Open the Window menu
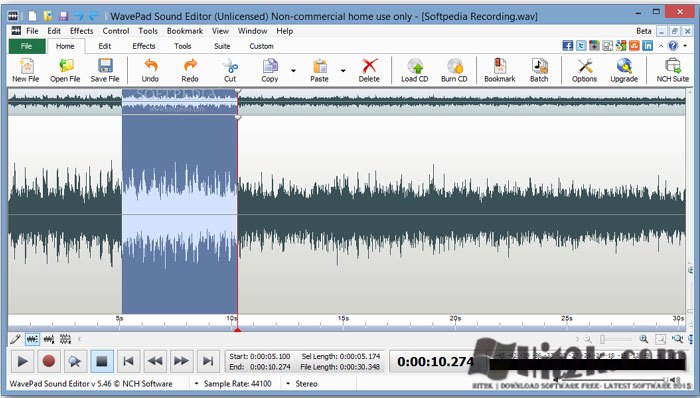Image resolution: width=700 pixels, height=398 pixels. tap(252, 31)
